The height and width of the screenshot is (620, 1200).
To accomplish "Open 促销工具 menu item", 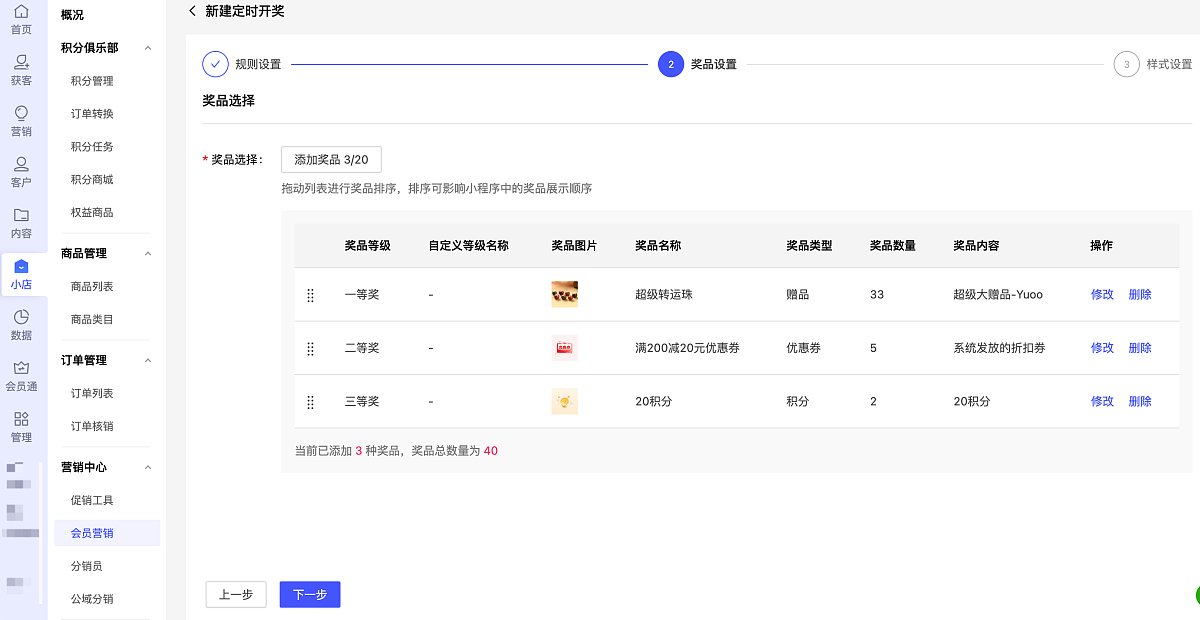I will pos(92,500).
